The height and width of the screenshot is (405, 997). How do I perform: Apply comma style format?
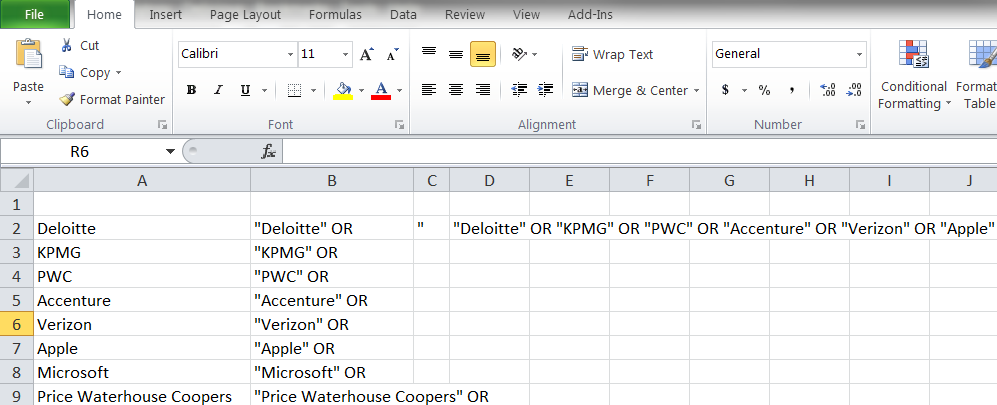[792, 90]
